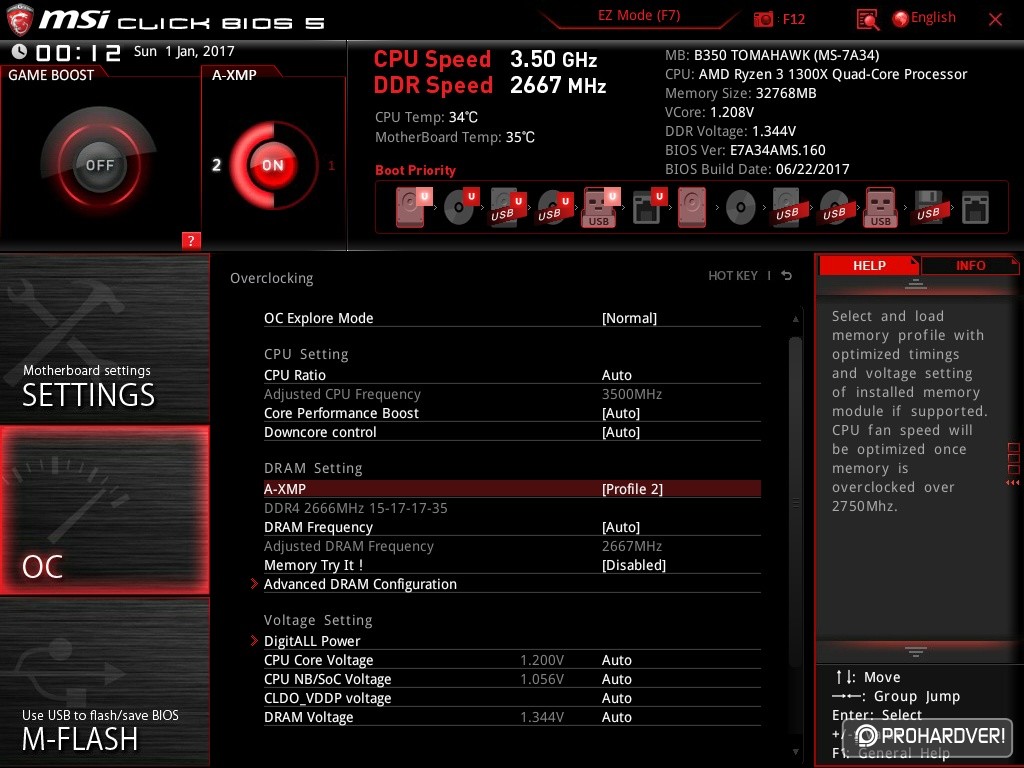Click the Adjusted CPU Frequency 3500MHz row
The width and height of the screenshot is (1024, 768).
(x=512, y=394)
